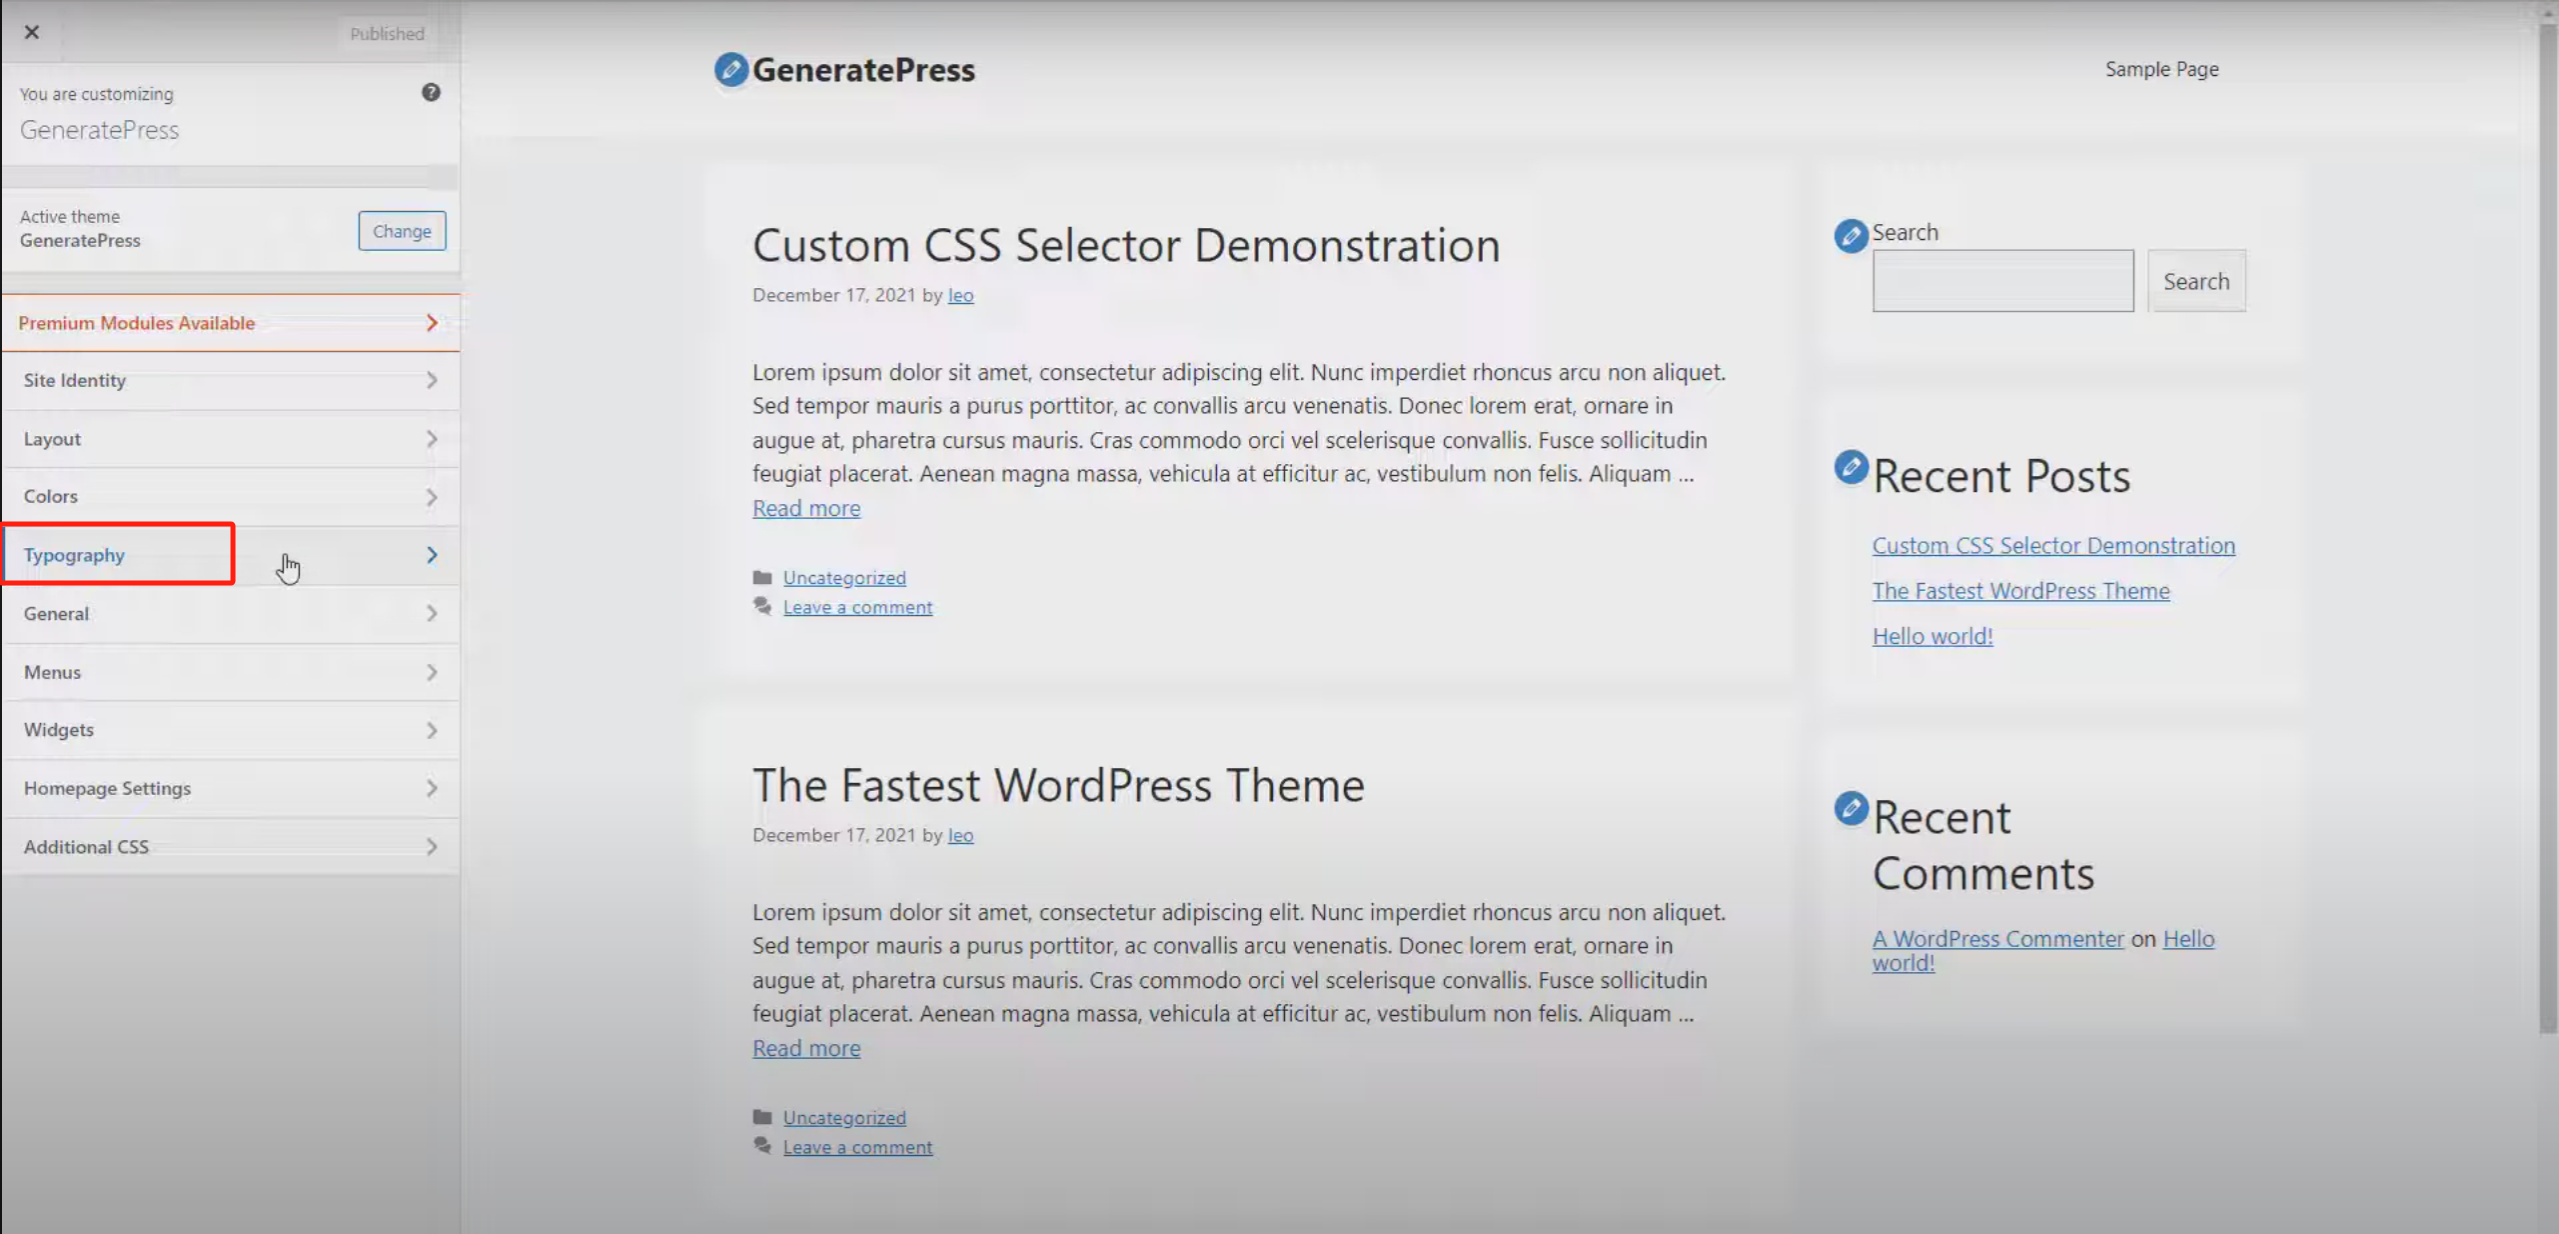Click the Search widget edit pencil icon
This screenshot has width=2559, height=1234.
click(x=1849, y=236)
